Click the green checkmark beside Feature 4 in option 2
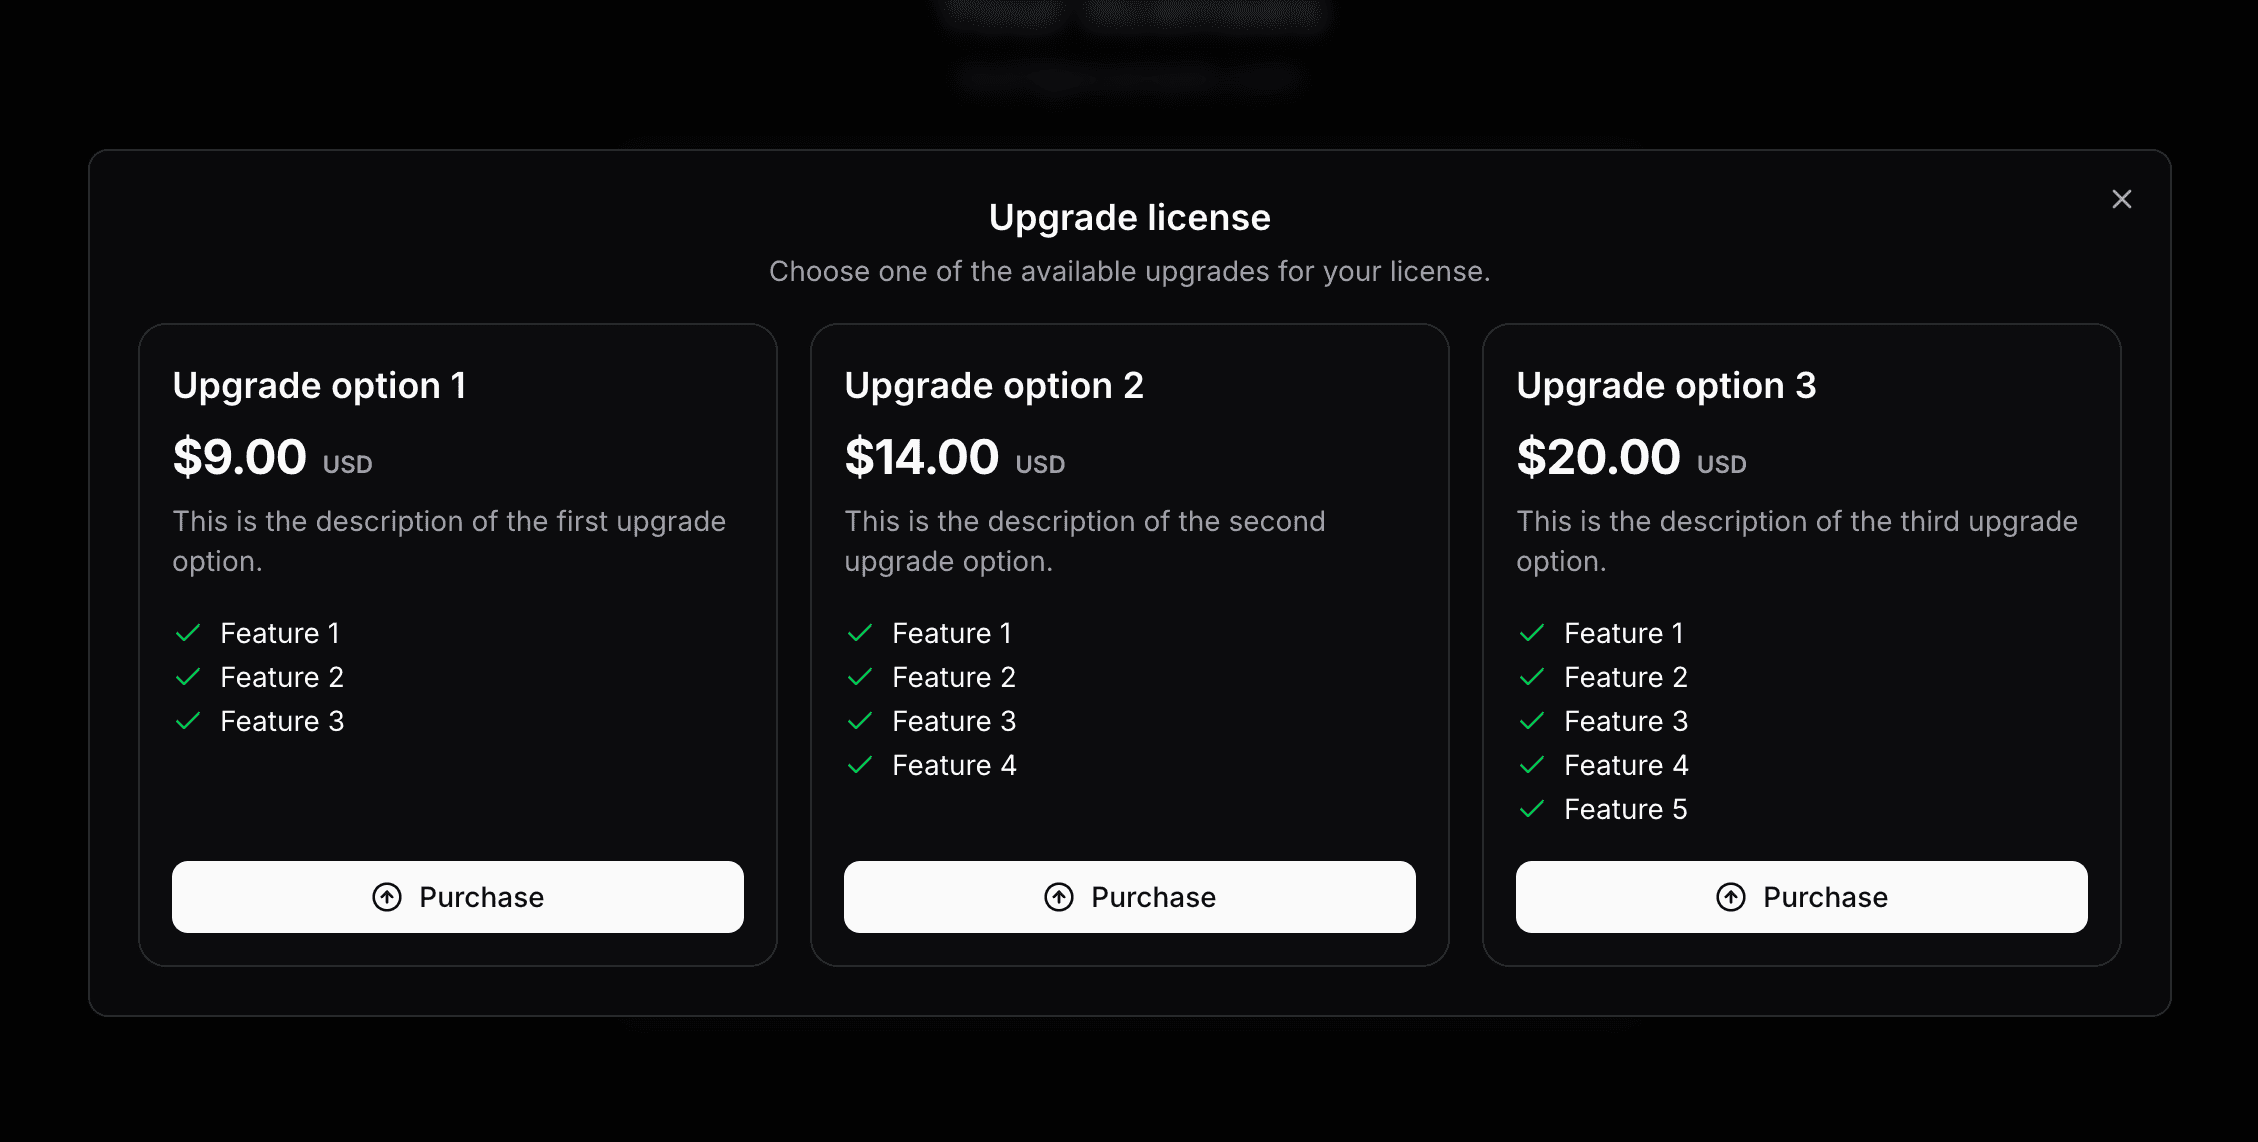 tap(859, 765)
